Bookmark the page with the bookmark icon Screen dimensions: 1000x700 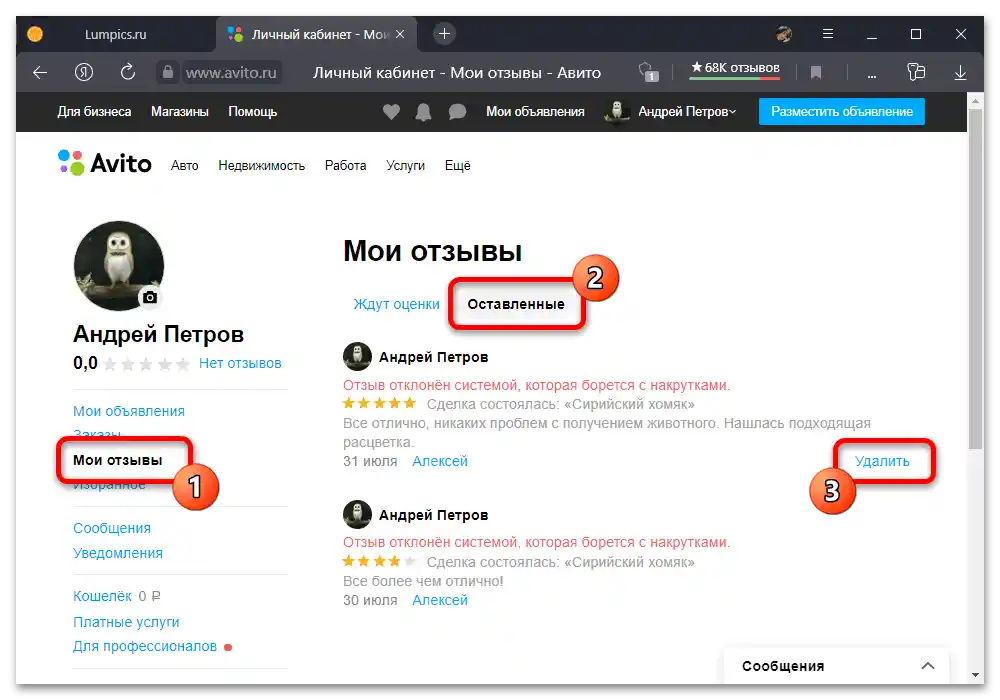tap(816, 73)
